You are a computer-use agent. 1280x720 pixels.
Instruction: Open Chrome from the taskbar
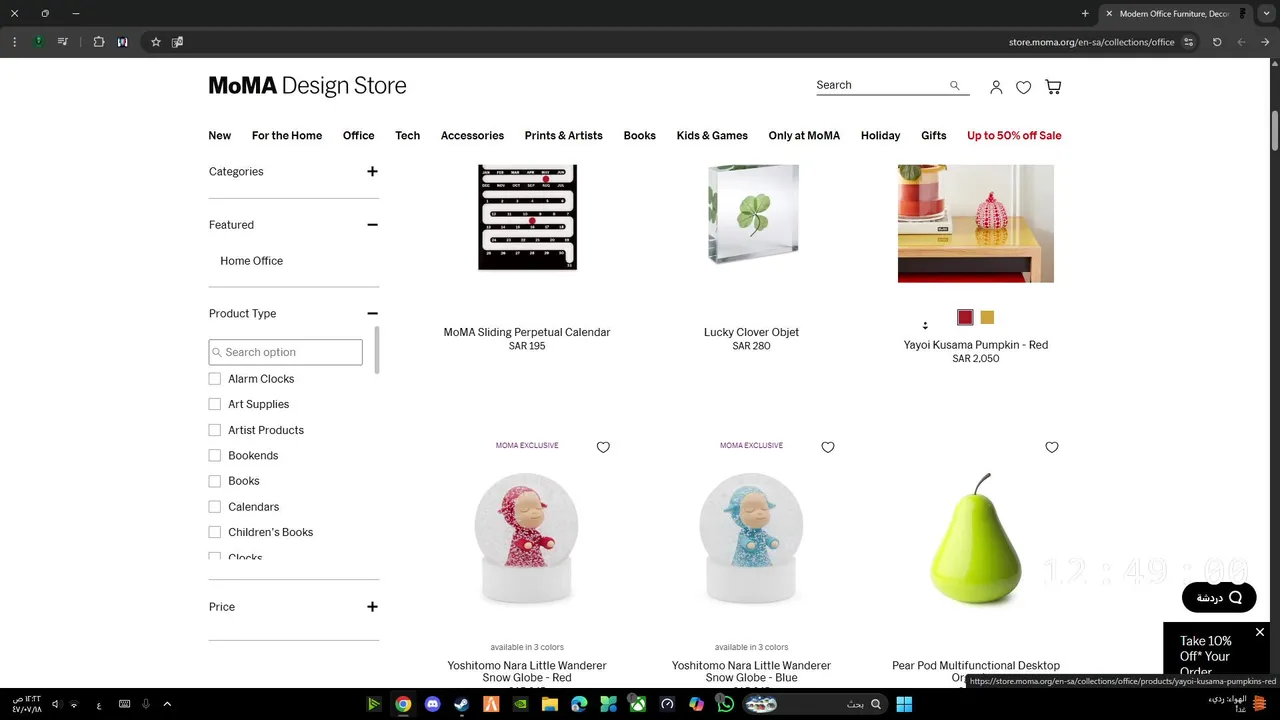click(403, 704)
